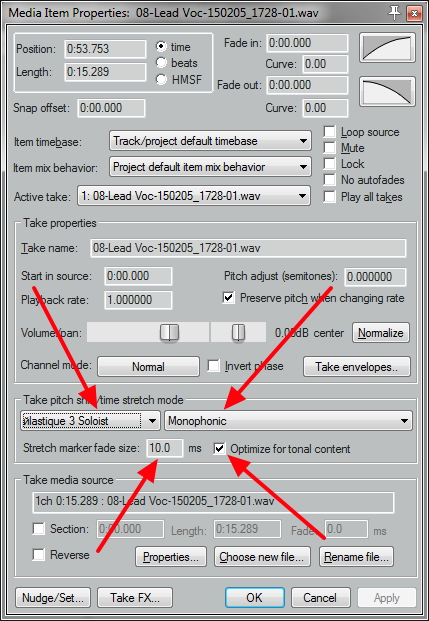
Task: Click the fade-in curve shape icon
Action: pos(387,48)
